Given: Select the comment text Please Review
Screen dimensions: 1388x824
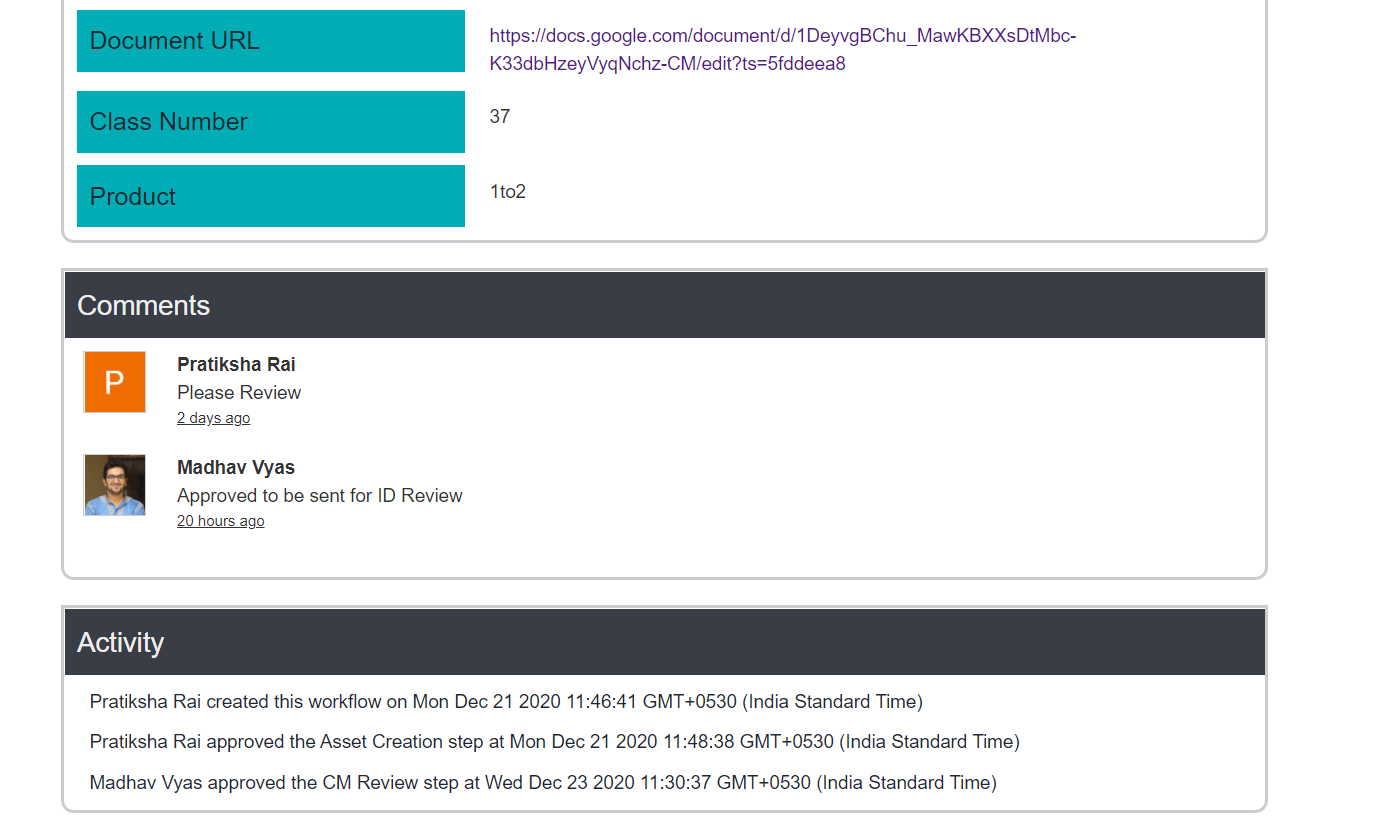Looking at the screenshot, I should [239, 392].
